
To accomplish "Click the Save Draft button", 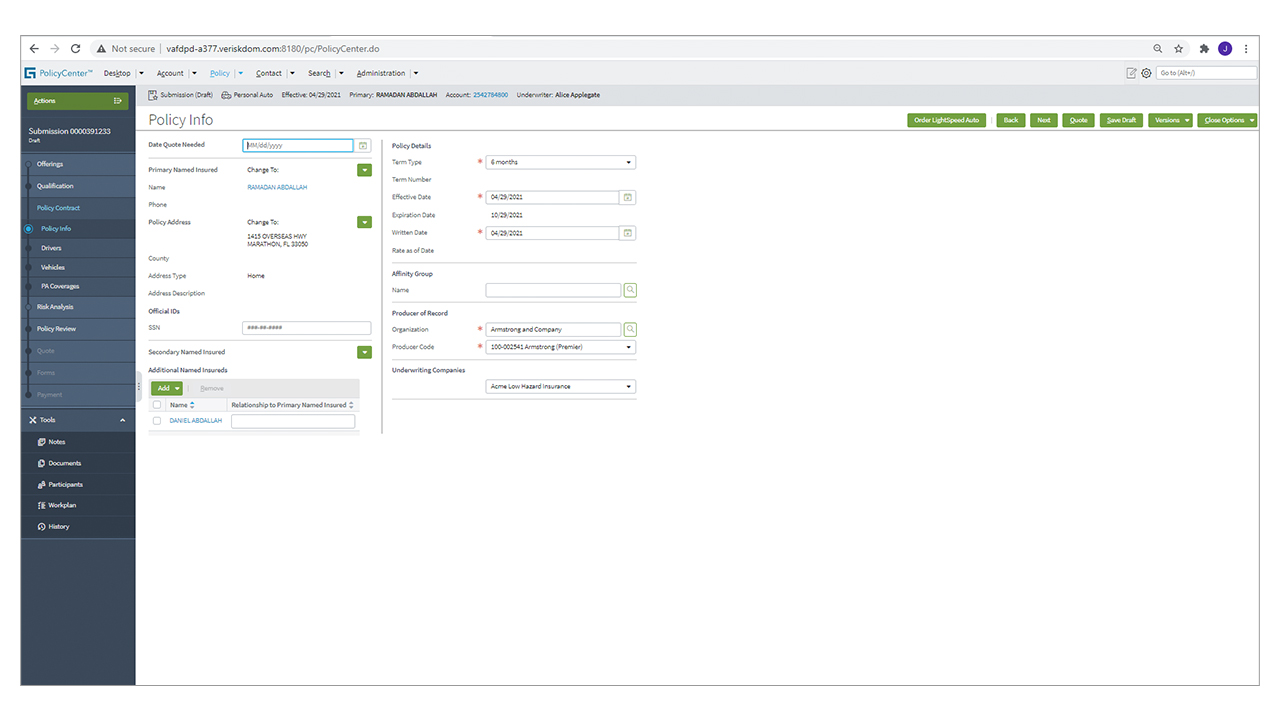I will coord(1121,120).
